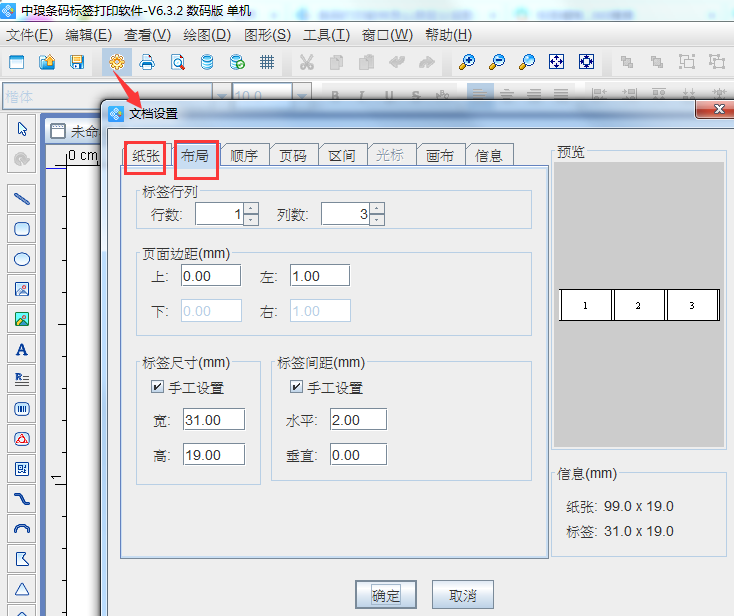The width and height of the screenshot is (734, 616).
Task: Click the label width input field
Action: point(214,420)
